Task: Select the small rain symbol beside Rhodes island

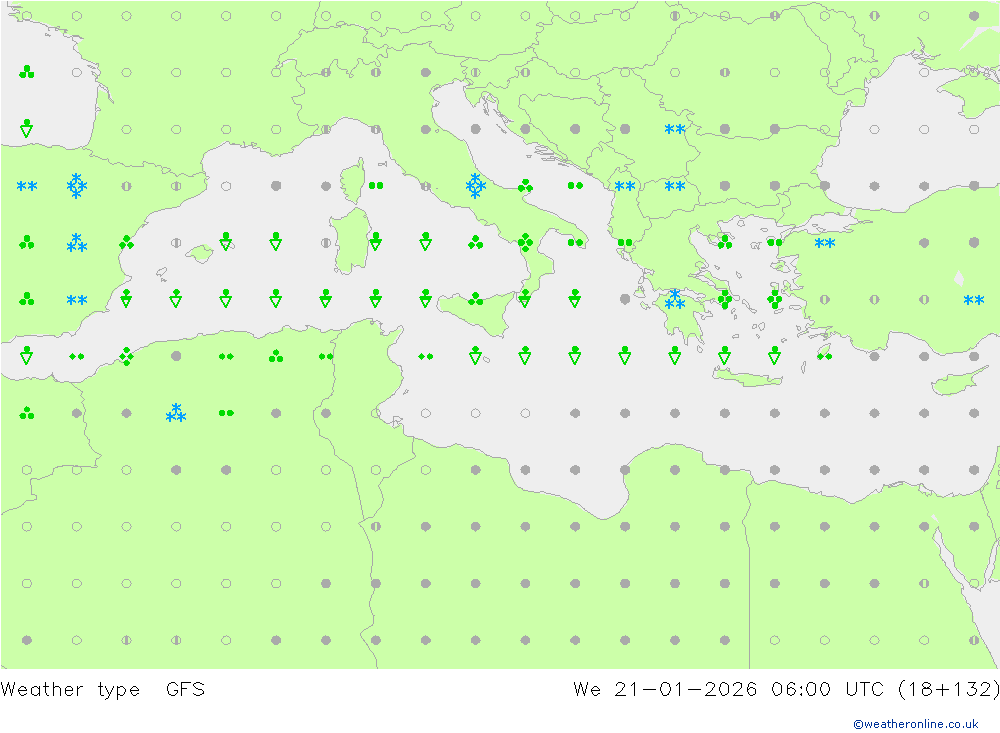Action: point(825,356)
